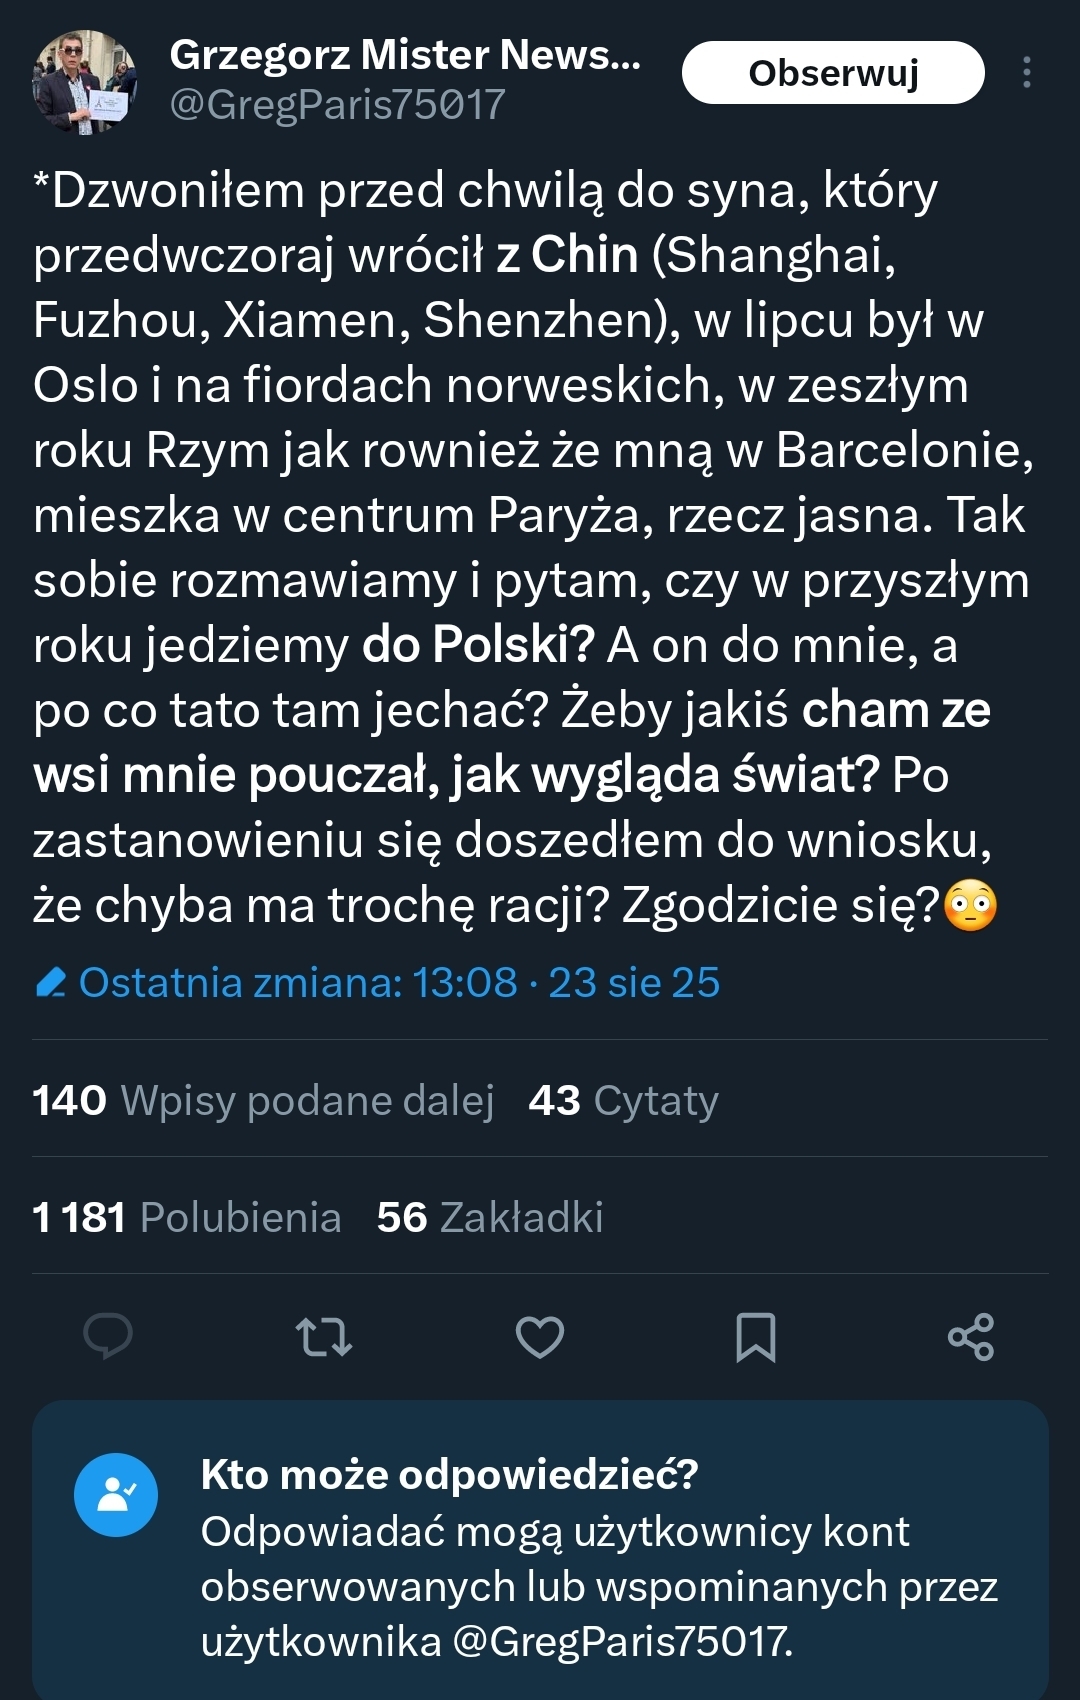This screenshot has height=1700, width=1080.
Task: Tap the flushed face emoji in post
Action: 971,906
